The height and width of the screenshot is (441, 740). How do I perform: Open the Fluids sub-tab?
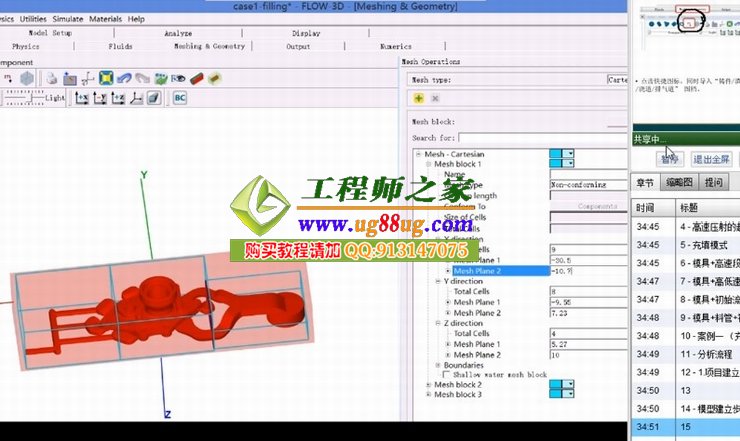120,46
